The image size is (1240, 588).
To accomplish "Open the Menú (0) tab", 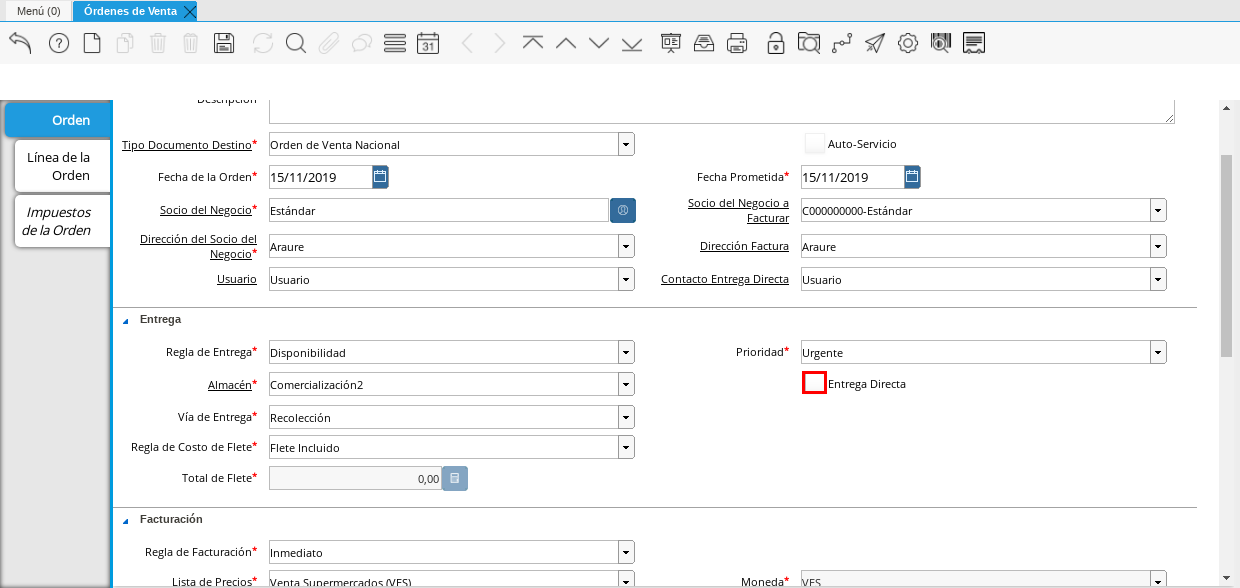I will (x=39, y=11).
